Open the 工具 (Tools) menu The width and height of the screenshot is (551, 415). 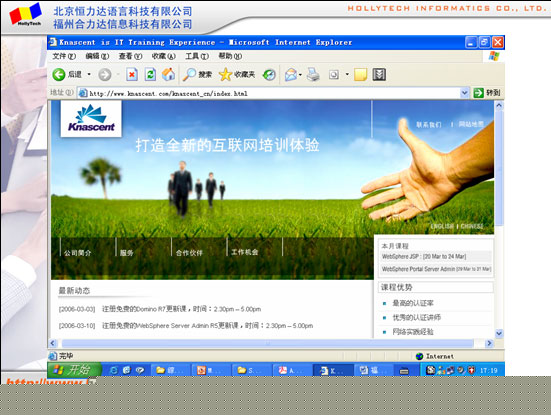(x=197, y=56)
